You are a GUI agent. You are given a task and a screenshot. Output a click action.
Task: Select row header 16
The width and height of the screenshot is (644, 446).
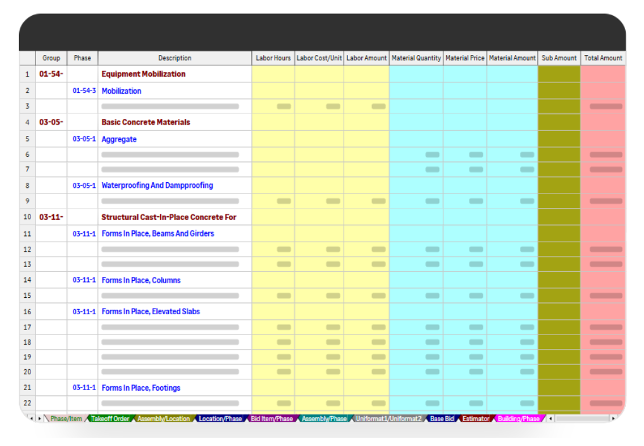tap(28, 311)
